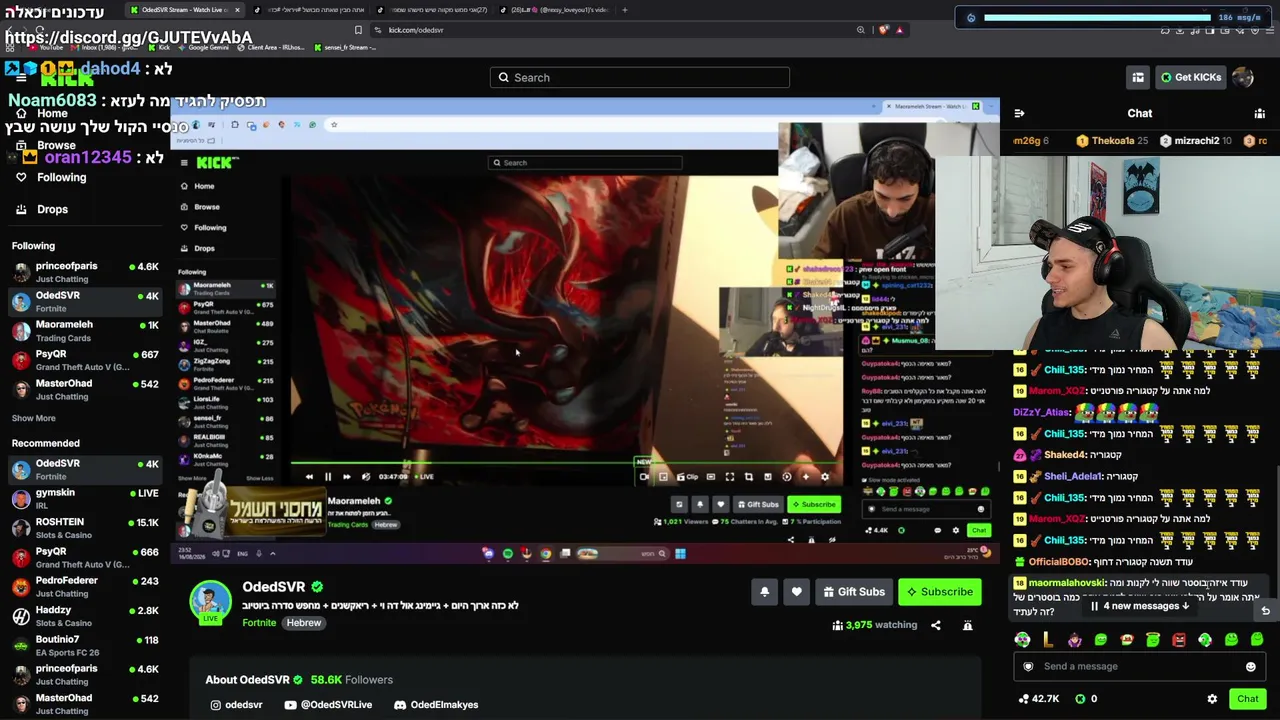Insert the gold L emote

pos(1048,640)
